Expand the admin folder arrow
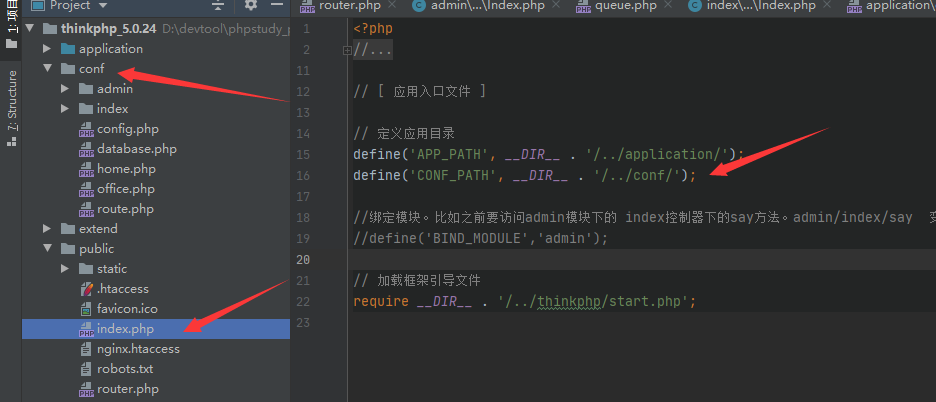Viewport: 936px width, 402px height. [65, 89]
